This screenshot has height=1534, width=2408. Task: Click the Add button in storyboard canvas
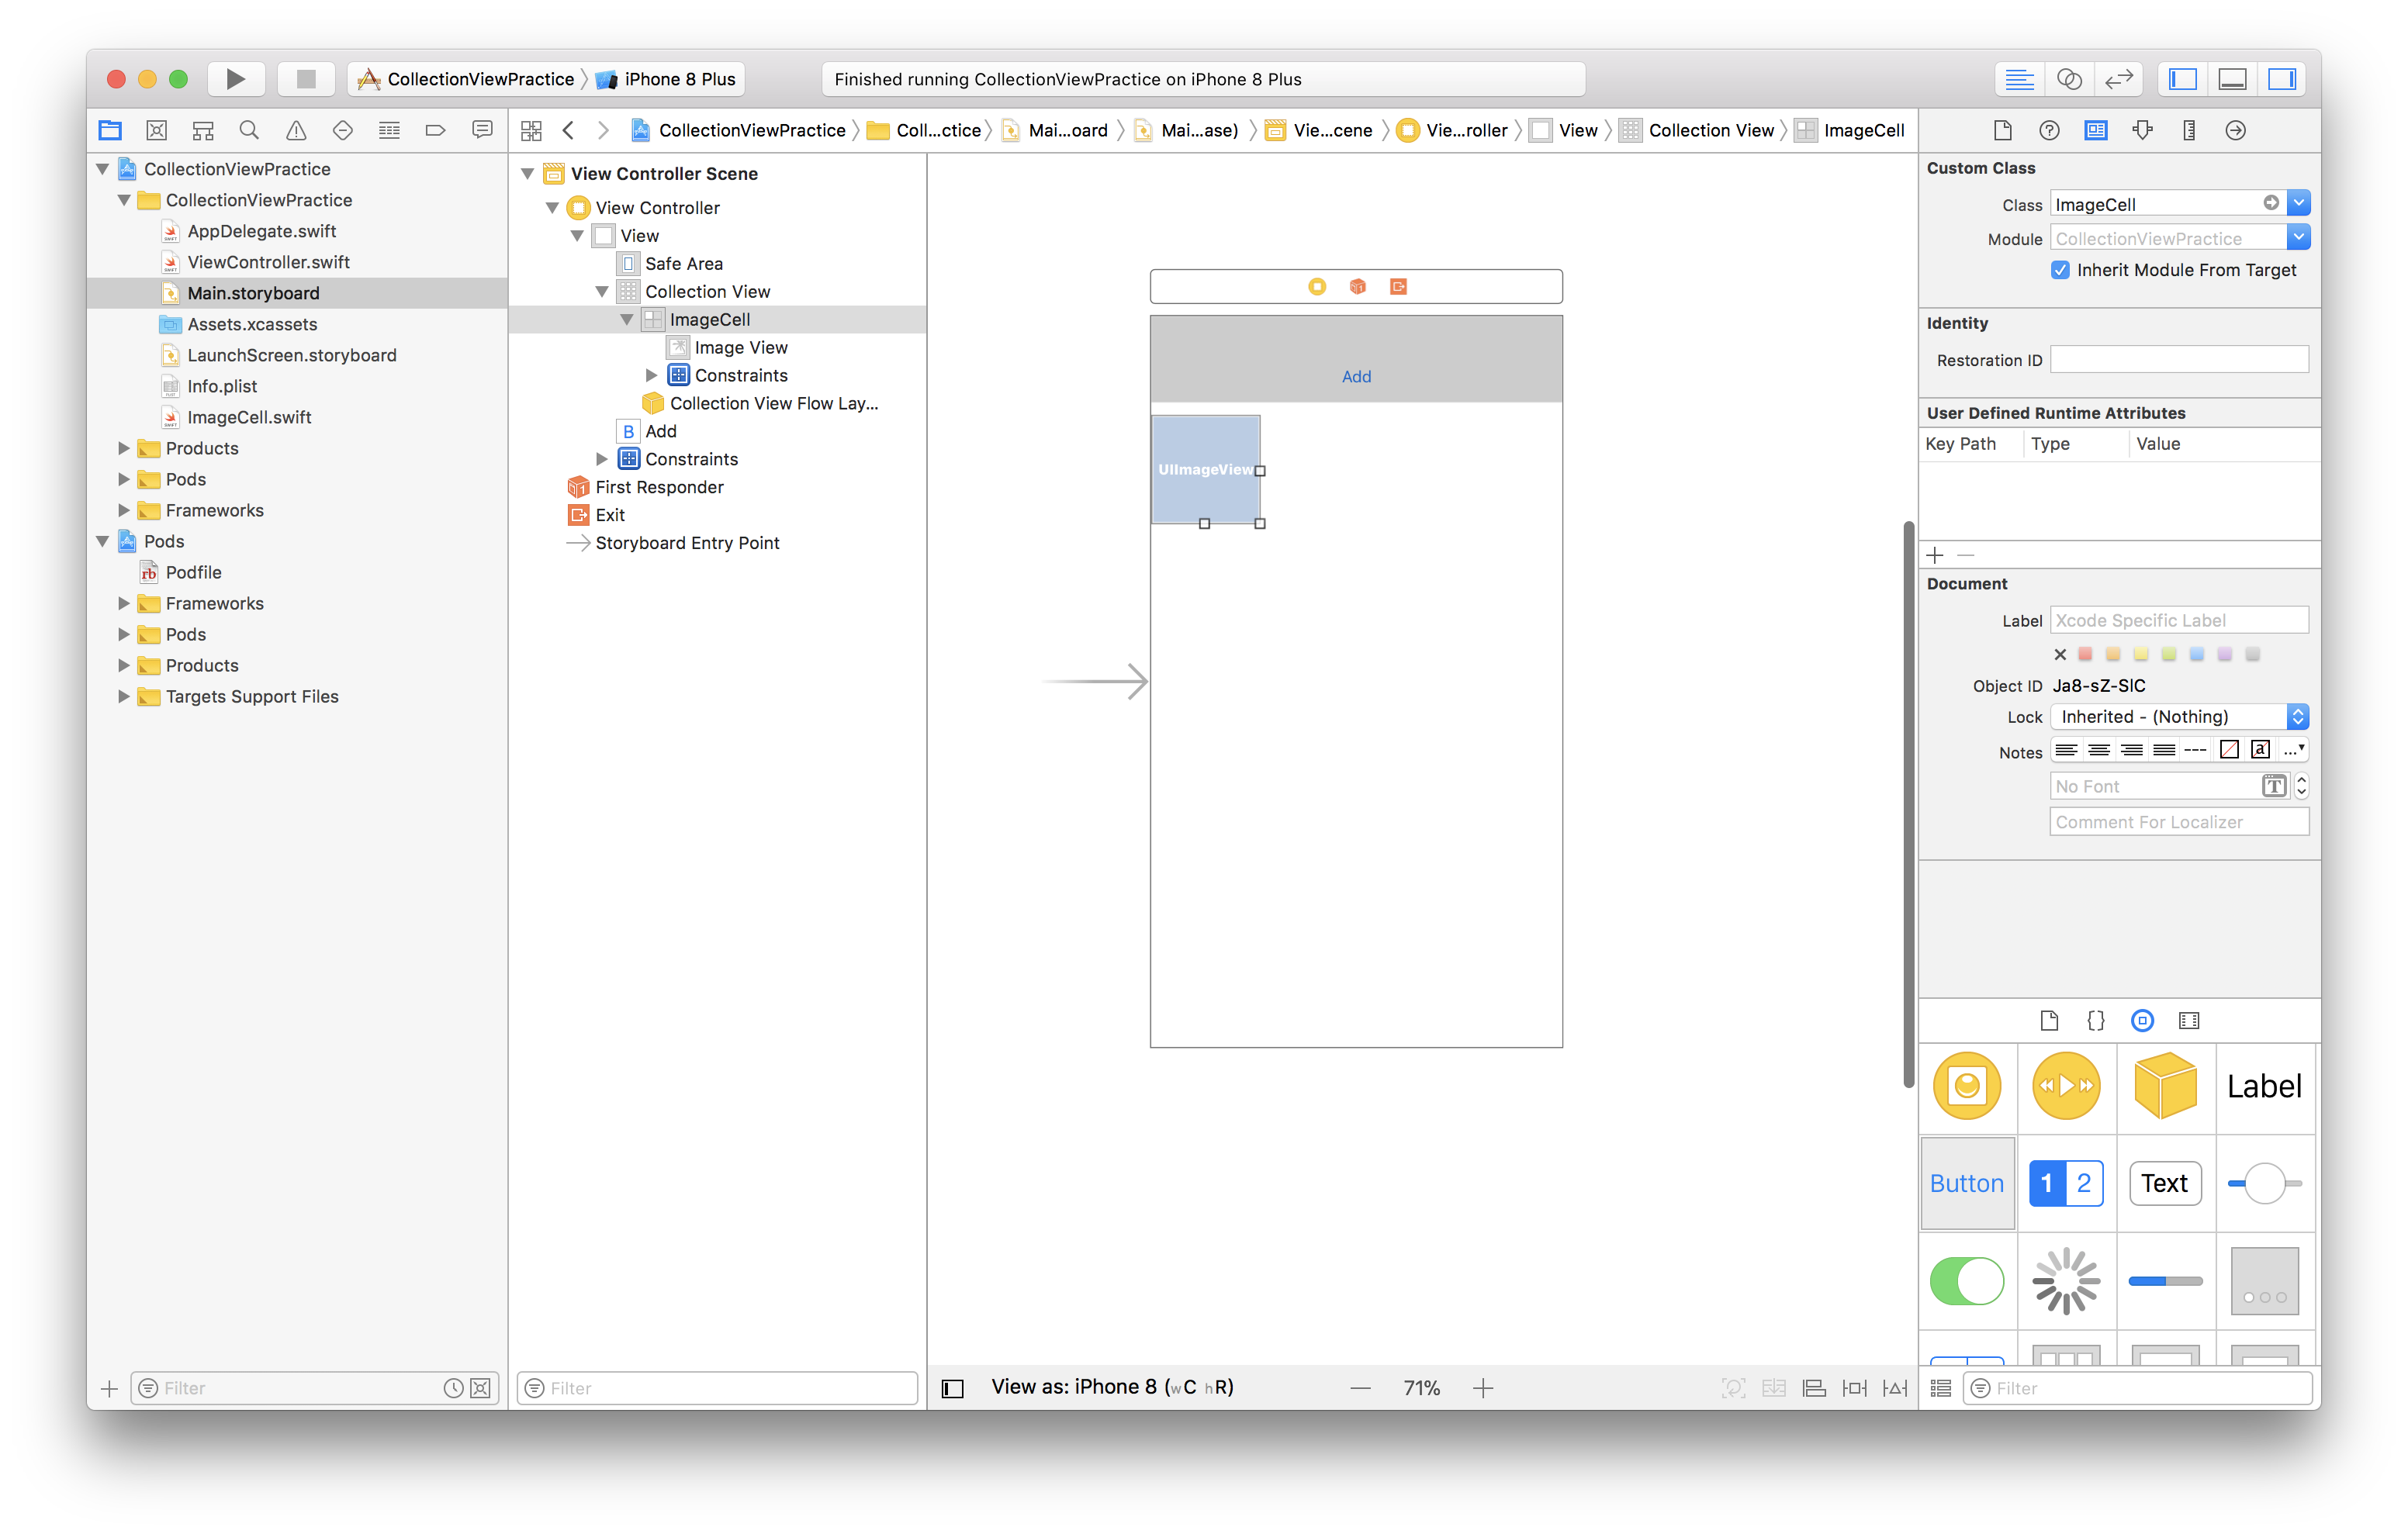tap(1355, 375)
